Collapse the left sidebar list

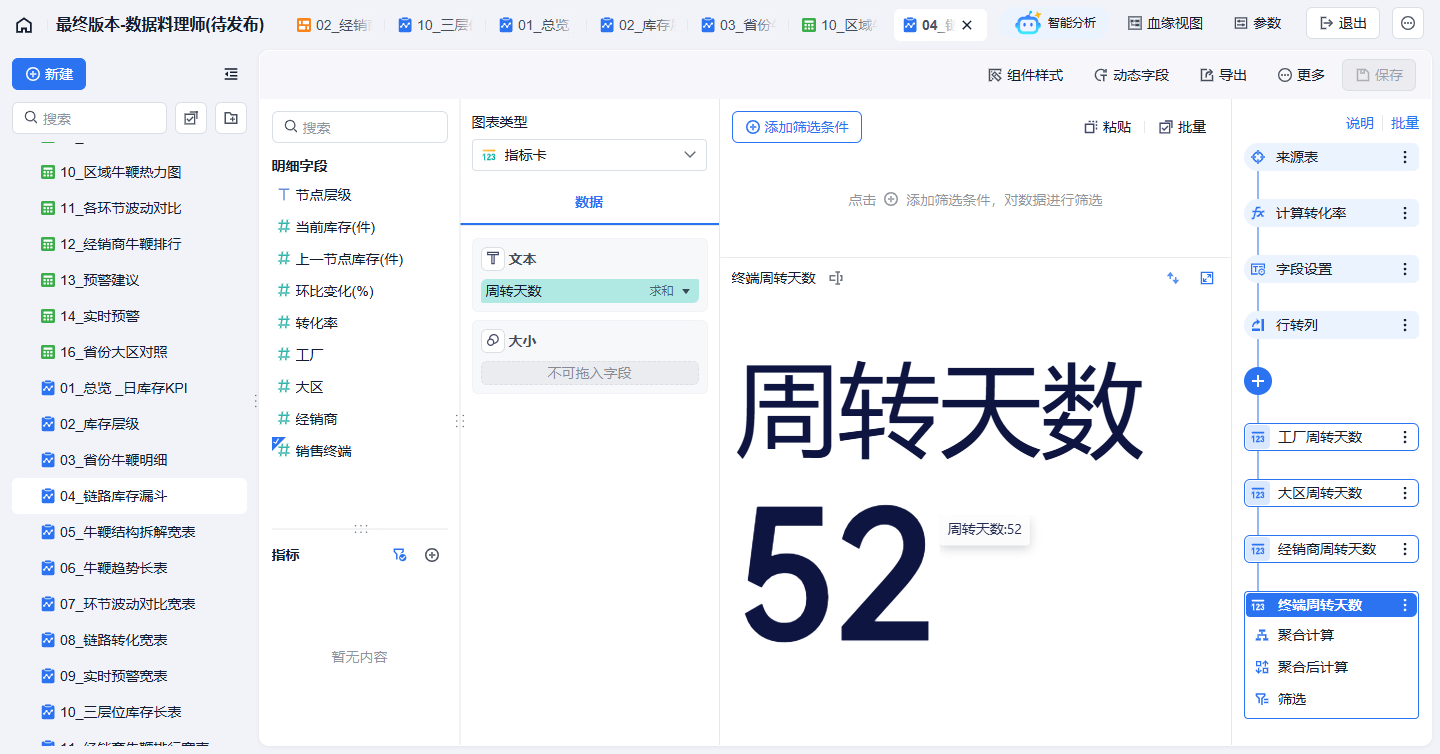coord(231,74)
